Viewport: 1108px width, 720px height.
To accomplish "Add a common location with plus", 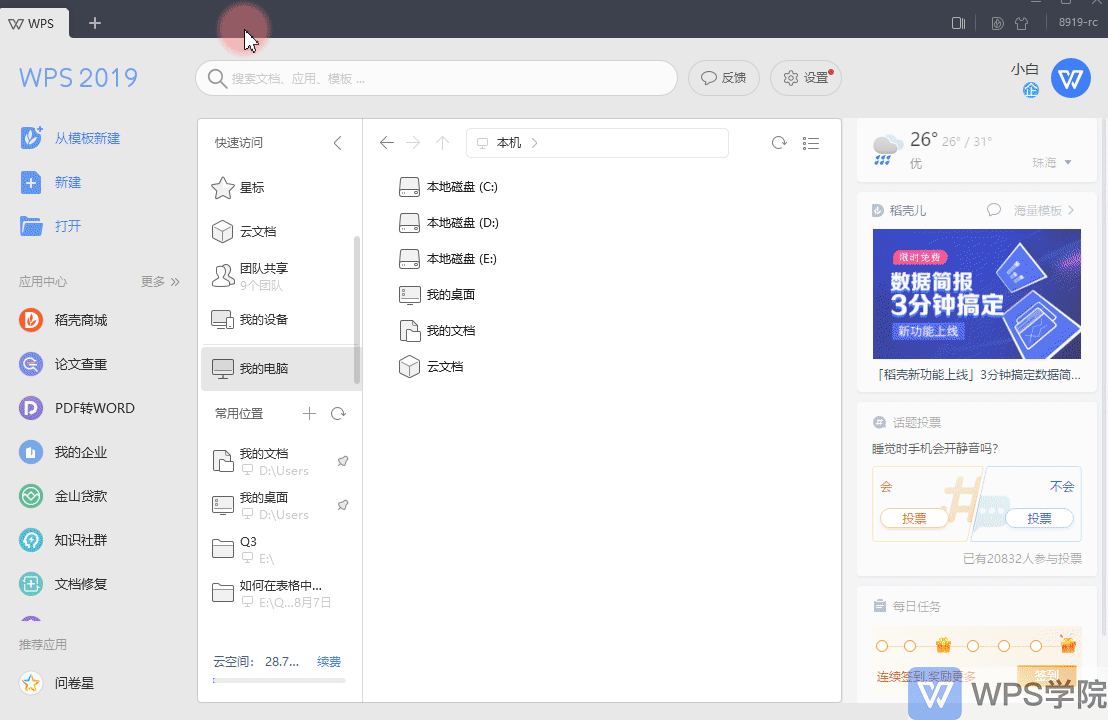I will tap(309, 413).
